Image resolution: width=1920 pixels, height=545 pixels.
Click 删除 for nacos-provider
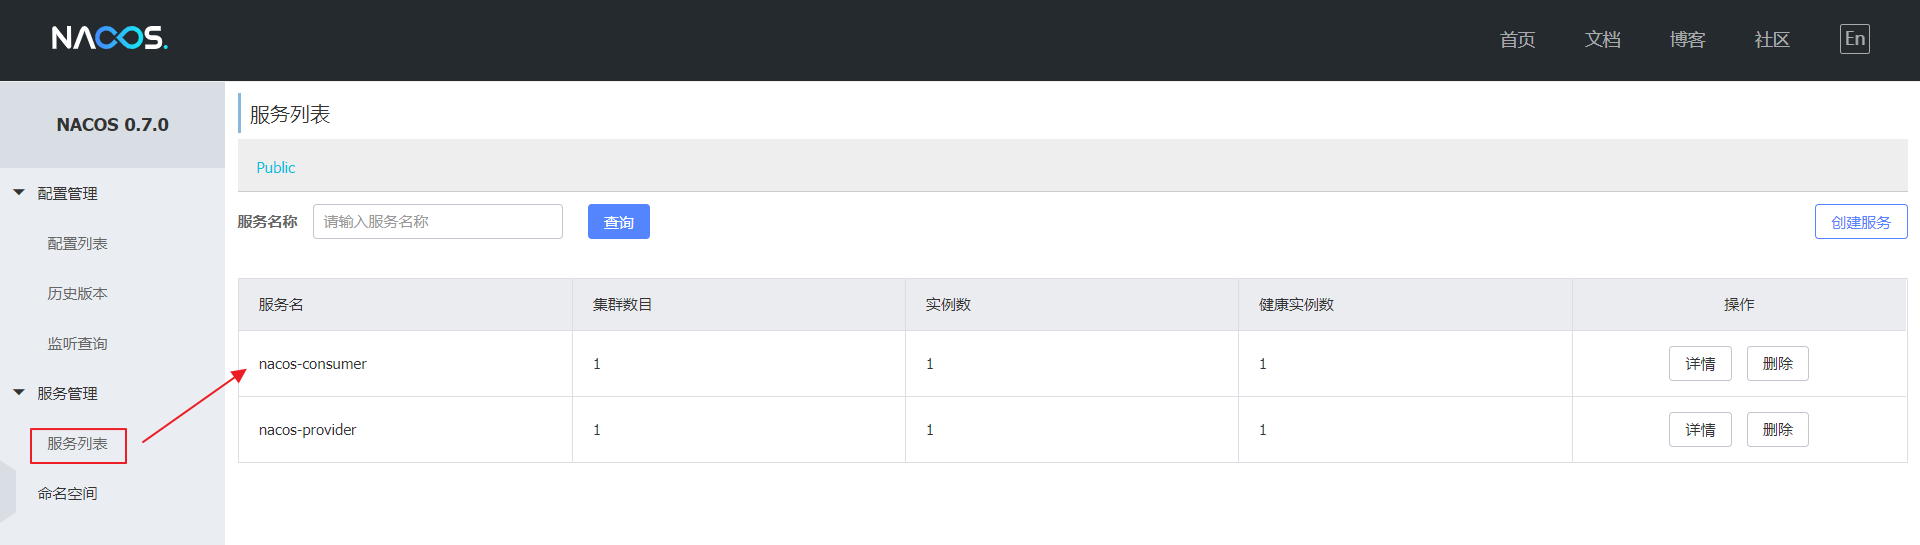click(x=1777, y=429)
